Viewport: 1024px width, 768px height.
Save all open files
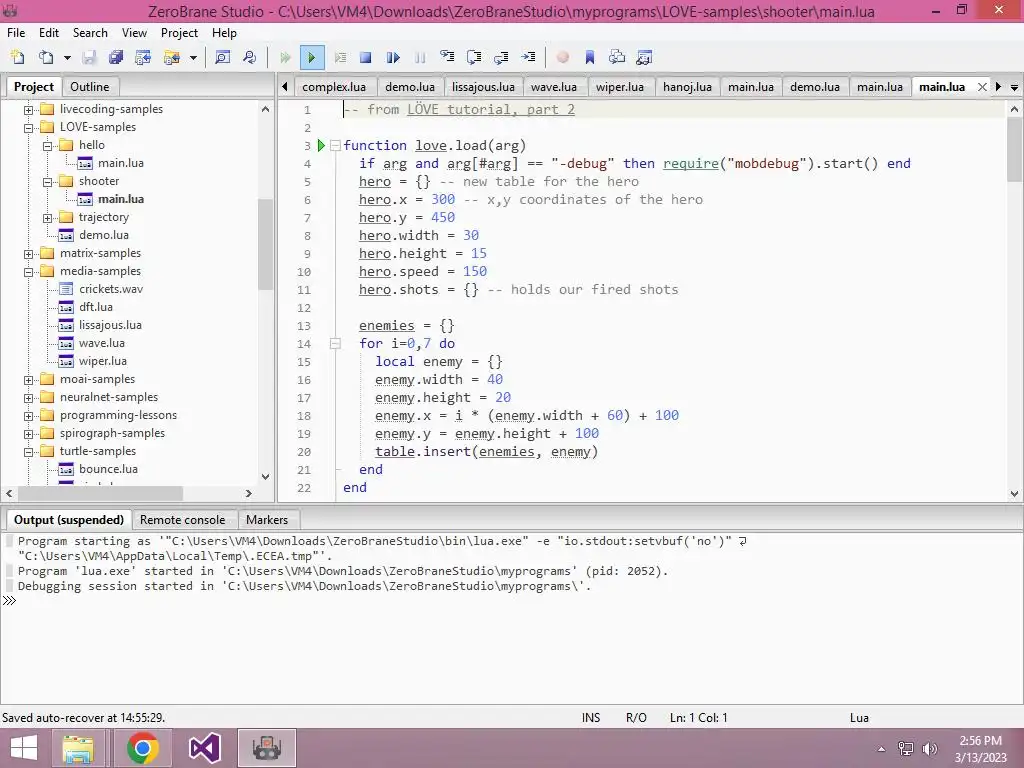116,57
